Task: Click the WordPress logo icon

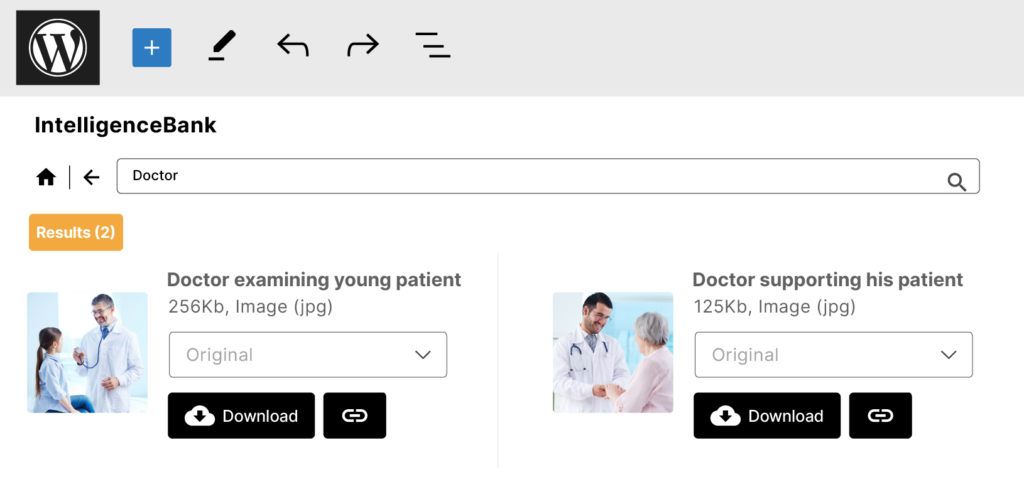Action: (58, 47)
